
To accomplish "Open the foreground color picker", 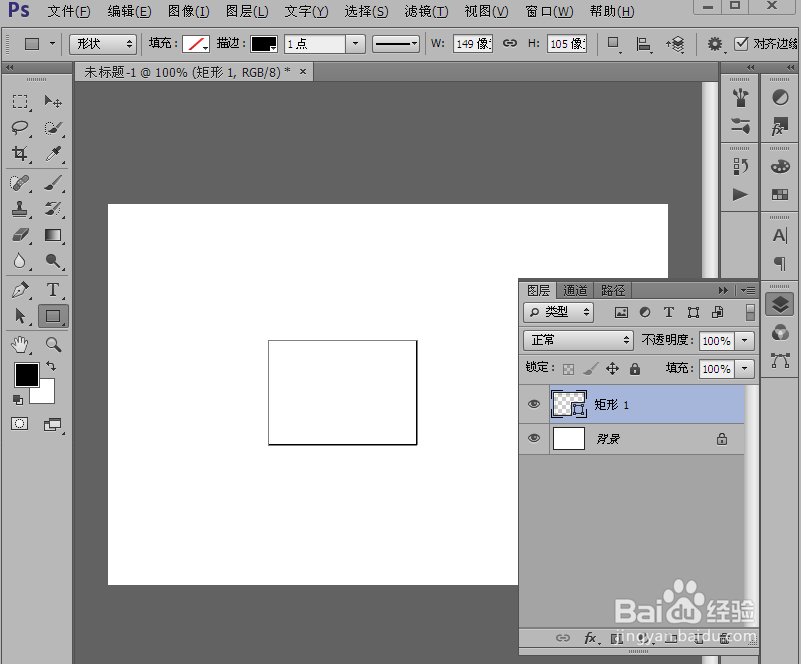I will click(27, 375).
